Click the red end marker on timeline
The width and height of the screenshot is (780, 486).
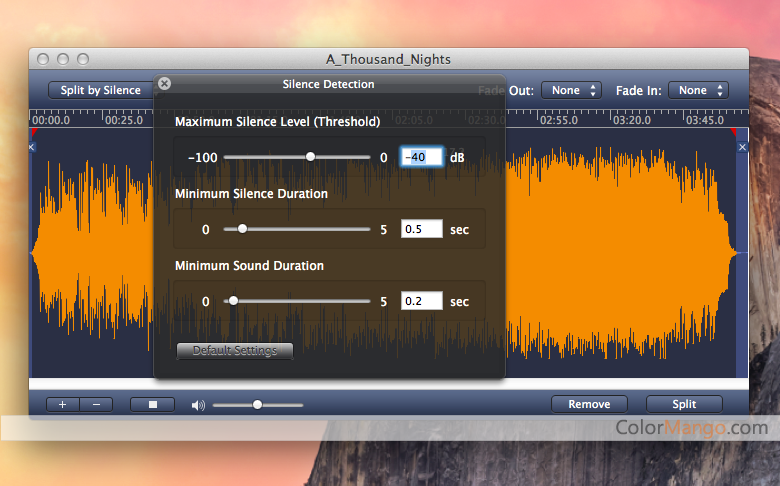(x=733, y=132)
